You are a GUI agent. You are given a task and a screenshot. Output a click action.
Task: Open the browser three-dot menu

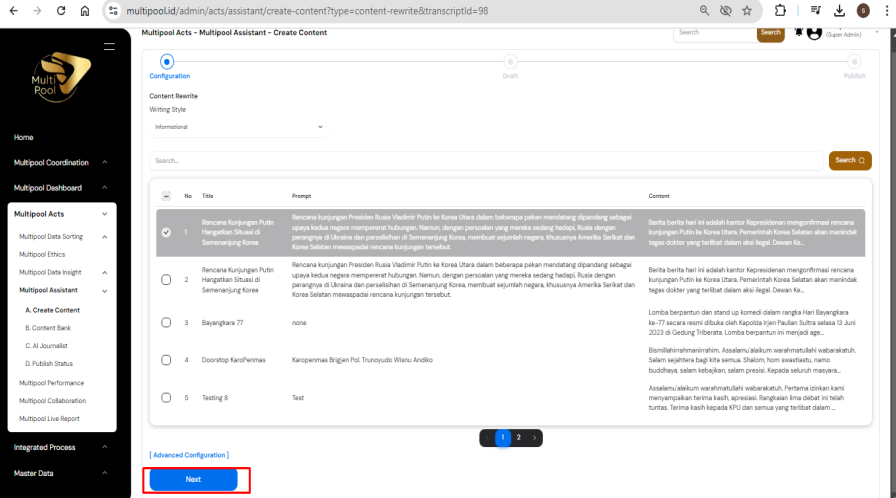(x=887, y=11)
